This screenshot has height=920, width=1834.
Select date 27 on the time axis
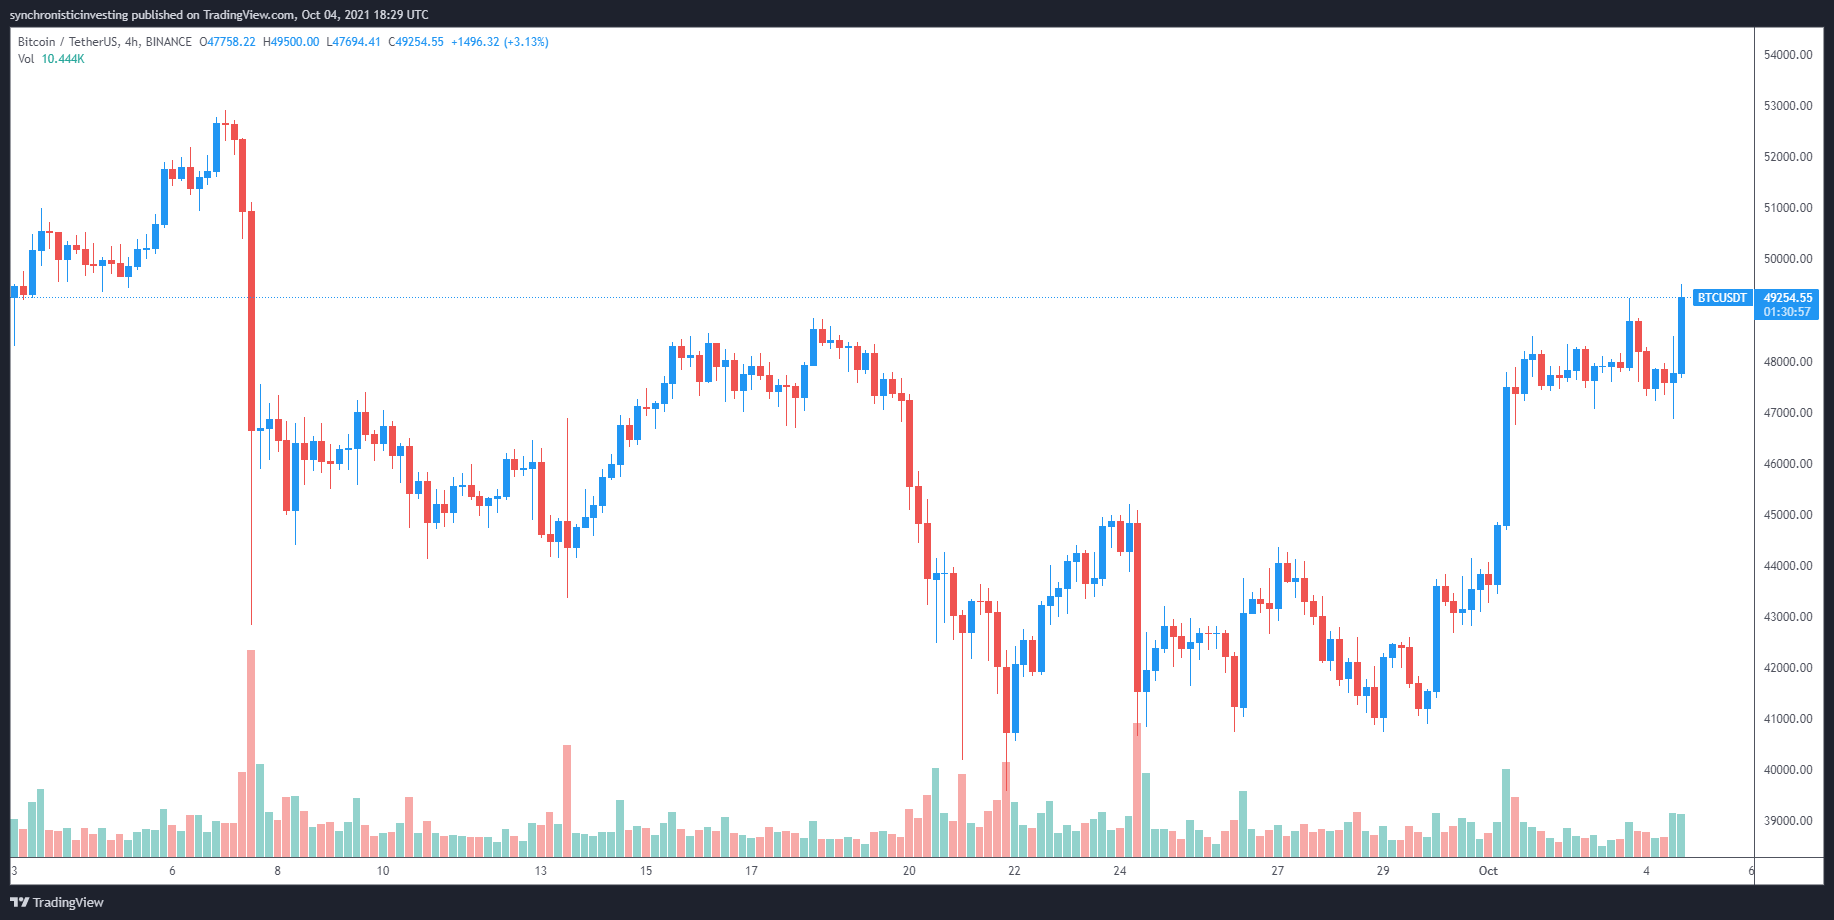pos(1277,871)
